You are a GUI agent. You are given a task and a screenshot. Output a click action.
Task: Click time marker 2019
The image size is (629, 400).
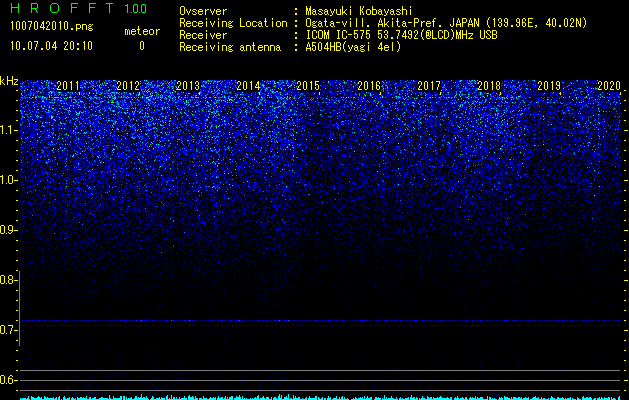pyautogui.click(x=549, y=86)
